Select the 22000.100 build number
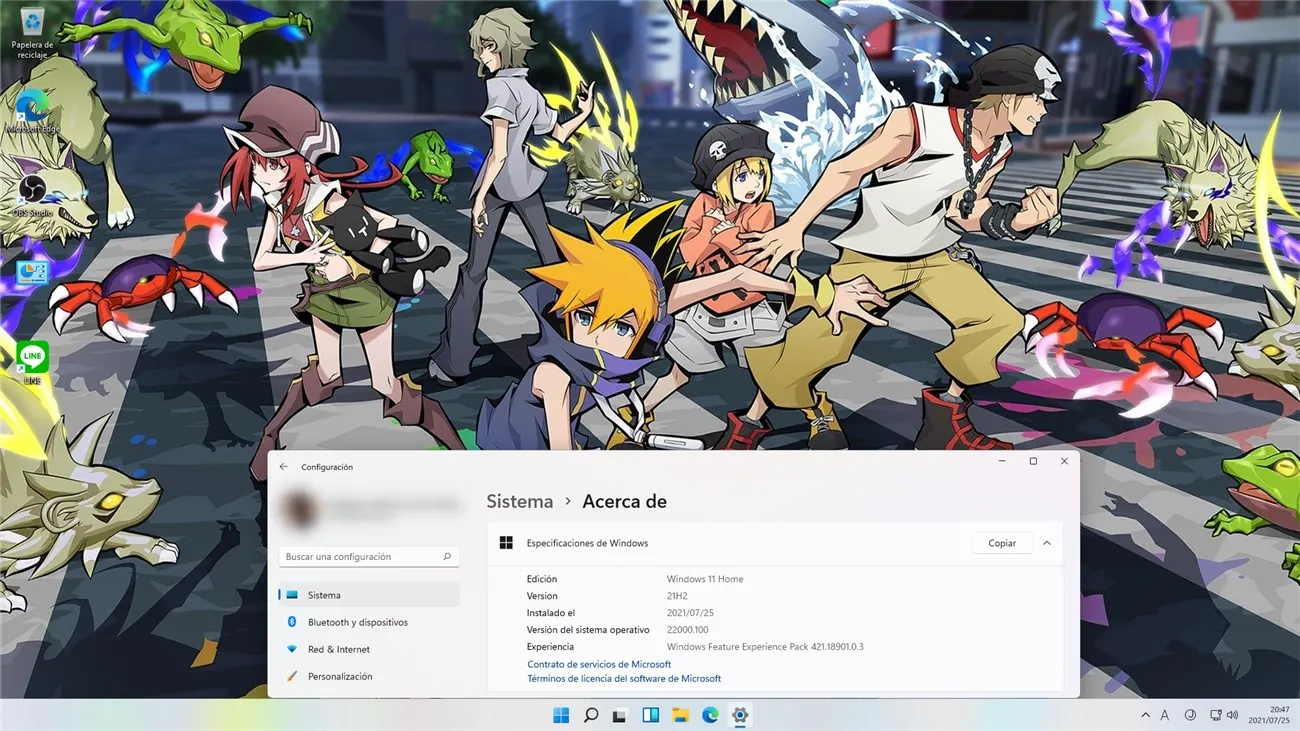The width and height of the screenshot is (1300, 731). point(687,630)
